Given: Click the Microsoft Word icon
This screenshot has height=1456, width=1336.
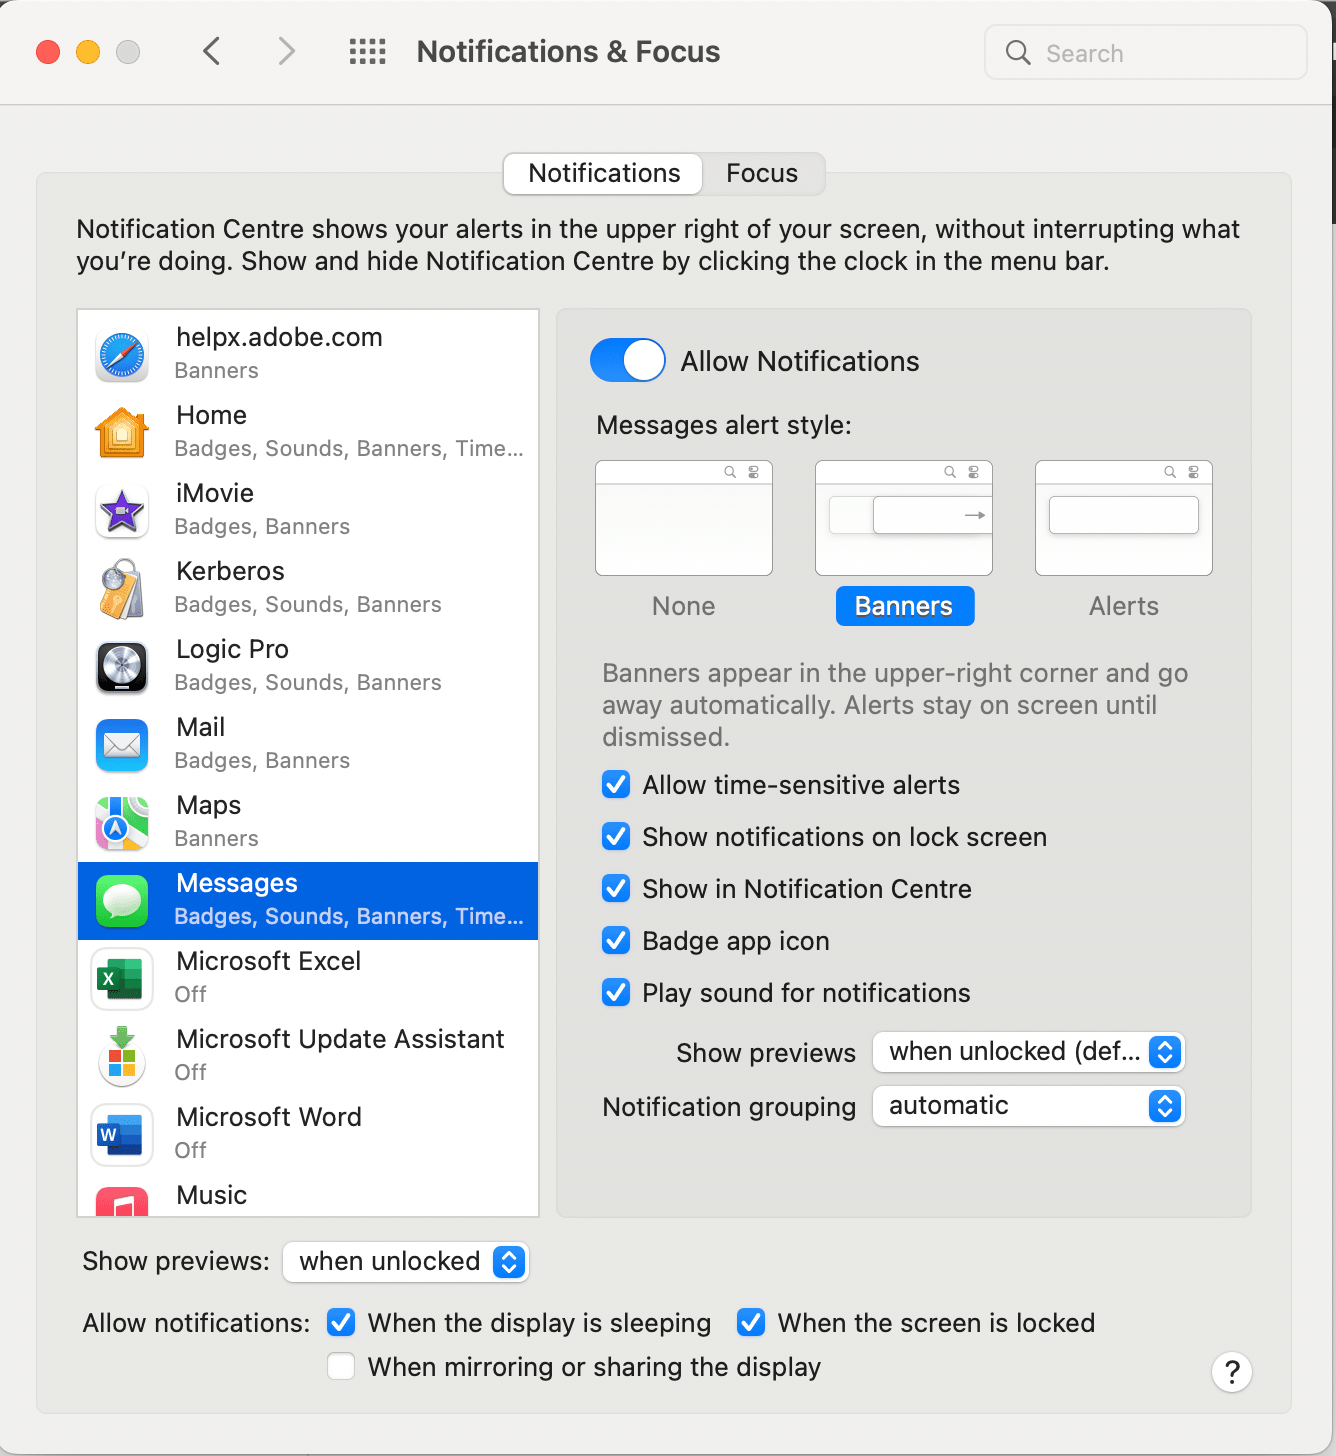Looking at the screenshot, I should (x=121, y=1135).
